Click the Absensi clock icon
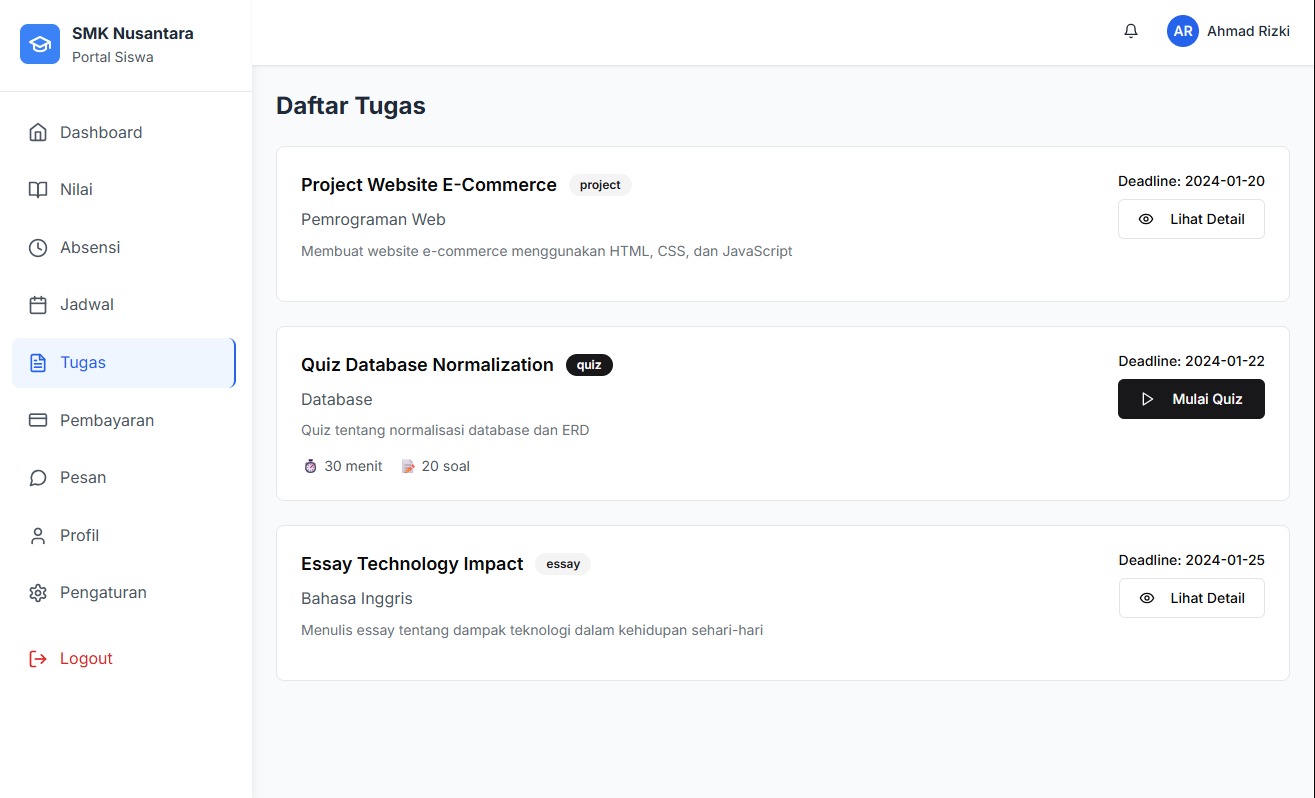This screenshot has height=798, width=1315. click(x=38, y=248)
